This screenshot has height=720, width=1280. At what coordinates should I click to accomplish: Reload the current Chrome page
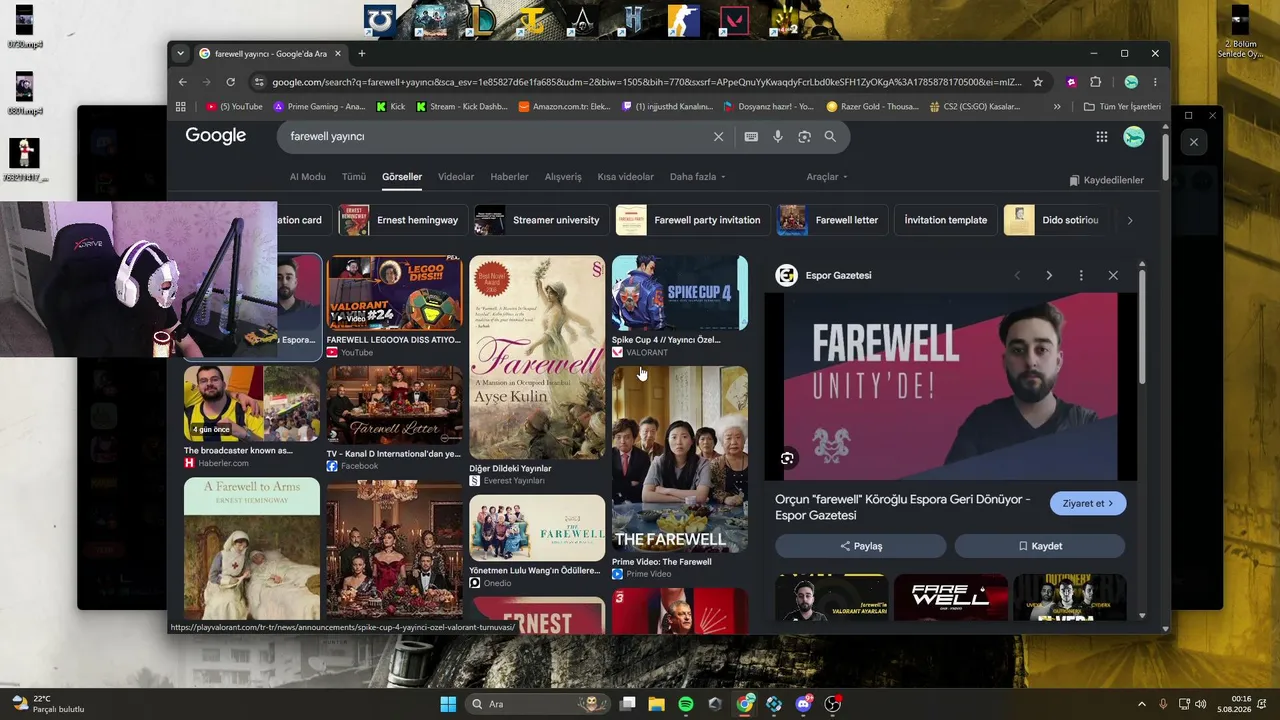coord(230,82)
